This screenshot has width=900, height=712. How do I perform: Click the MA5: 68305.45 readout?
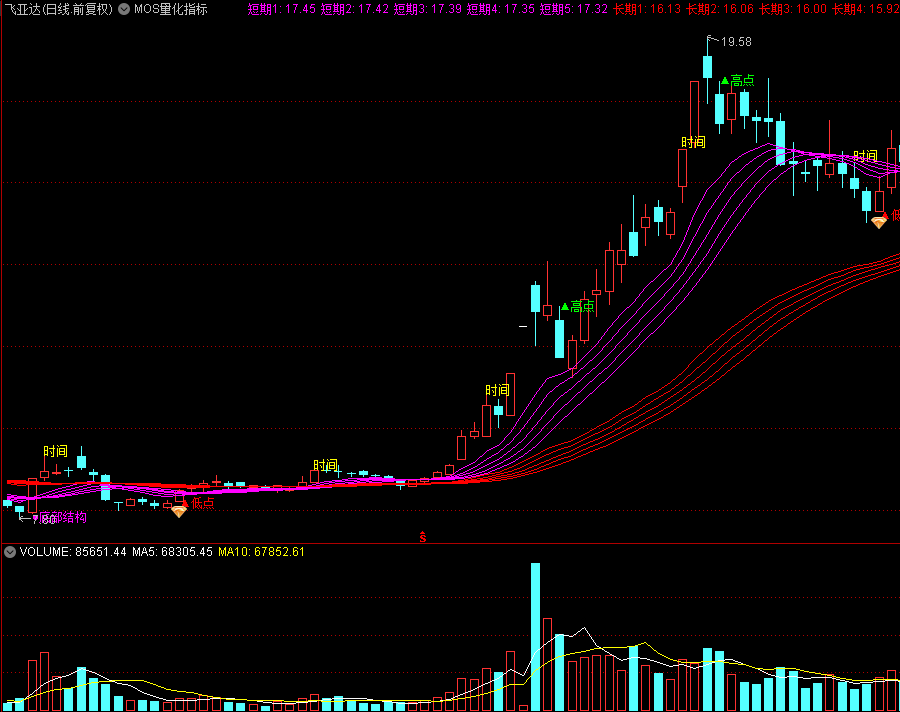172,552
